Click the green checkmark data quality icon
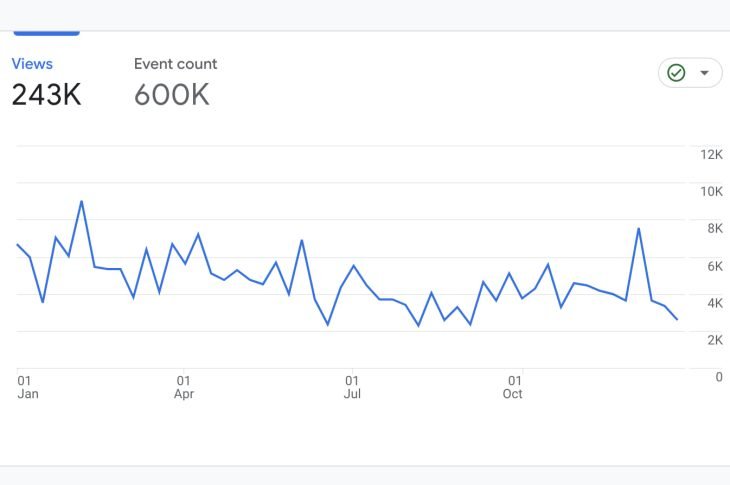Image resolution: width=730 pixels, height=485 pixels. click(x=676, y=73)
